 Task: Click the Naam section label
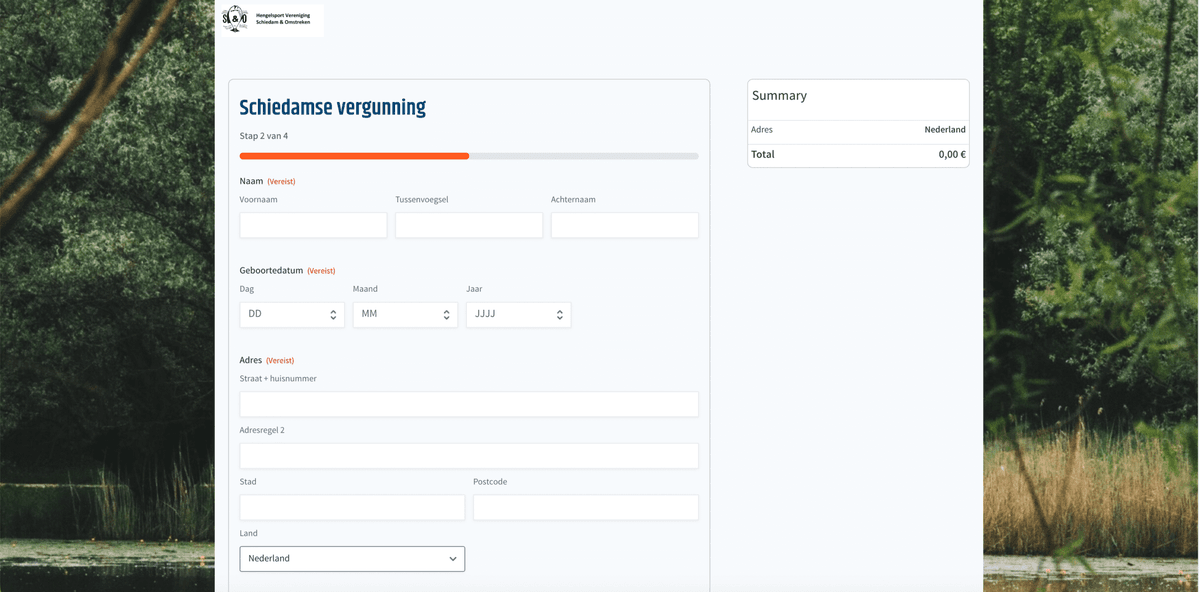251,181
